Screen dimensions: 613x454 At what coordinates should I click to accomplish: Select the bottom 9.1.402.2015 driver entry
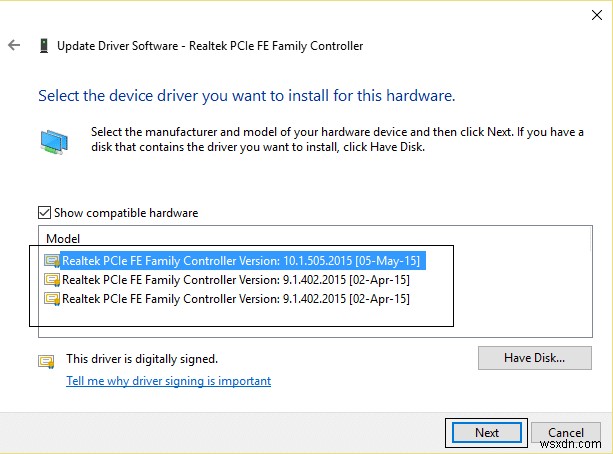tap(236, 299)
